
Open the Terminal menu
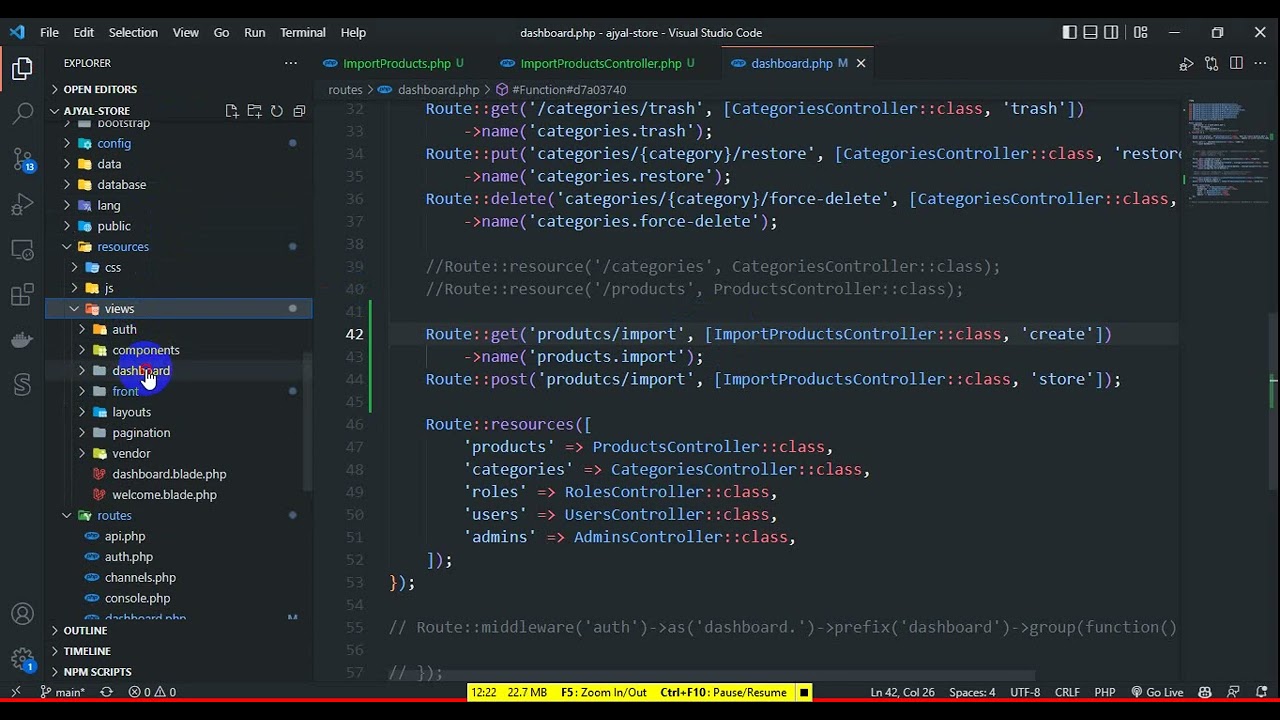pyautogui.click(x=302, y=32)
